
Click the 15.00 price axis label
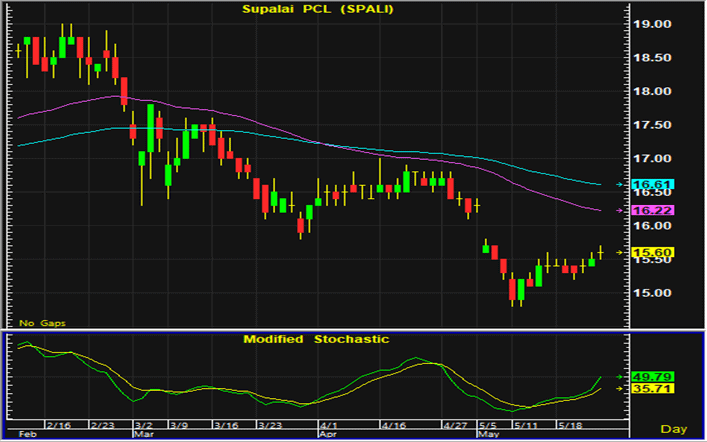[x=652, y=293]
